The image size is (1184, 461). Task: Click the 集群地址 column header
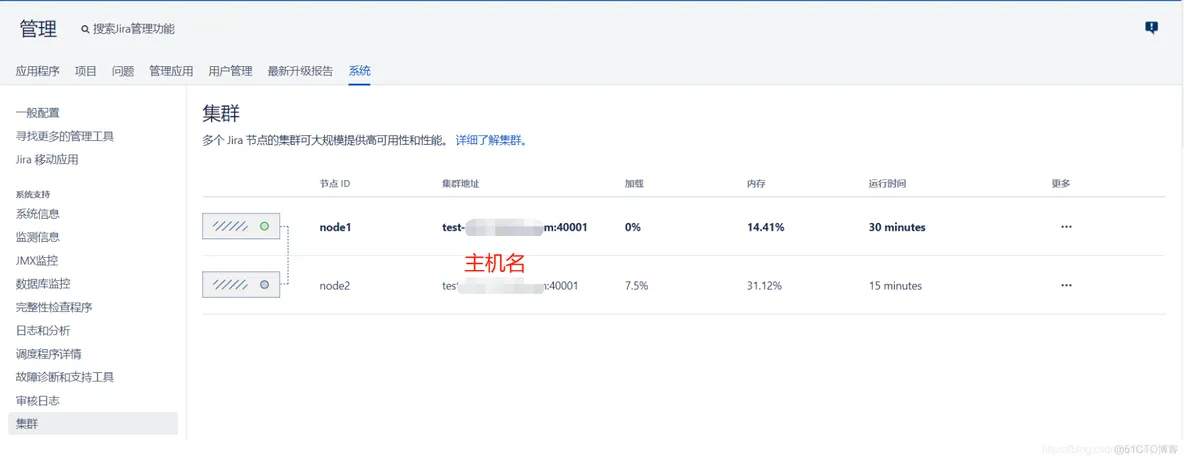[x=460, y=183]
